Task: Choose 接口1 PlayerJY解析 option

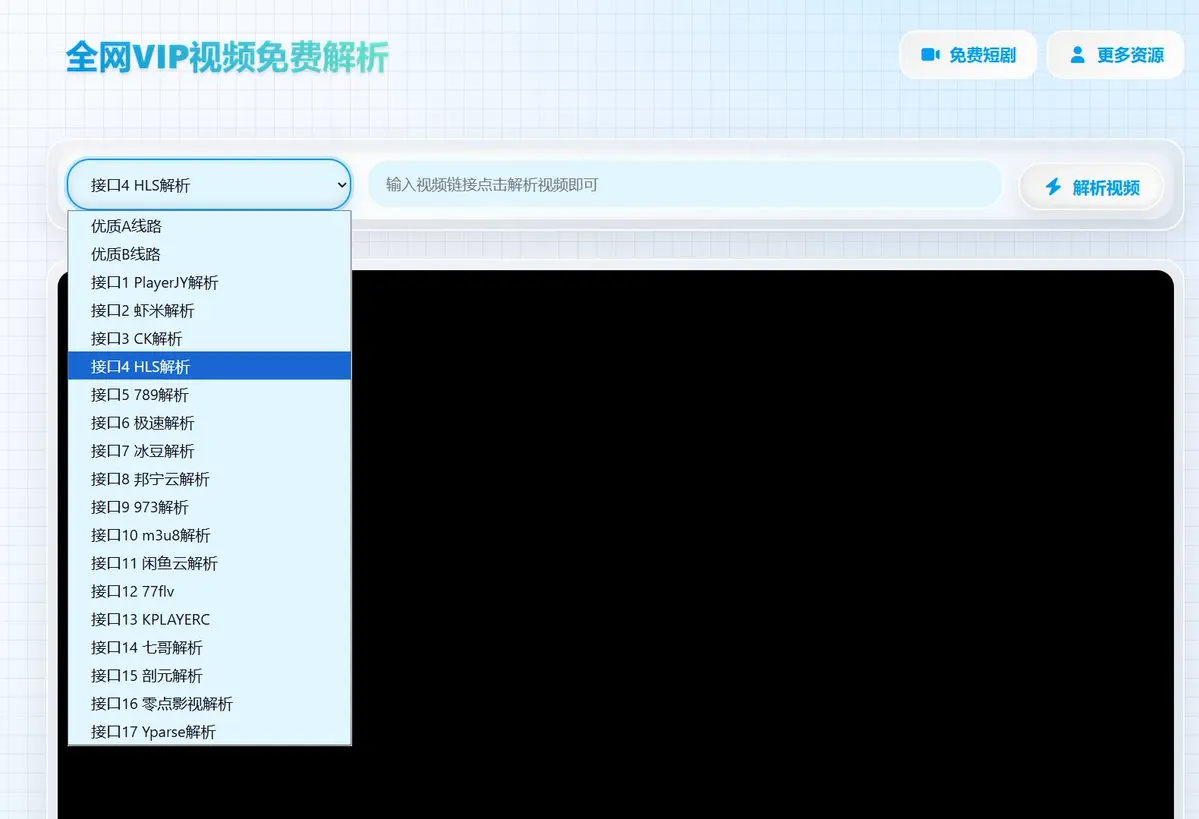Action: pyautogui.click(x=210, y=282)
